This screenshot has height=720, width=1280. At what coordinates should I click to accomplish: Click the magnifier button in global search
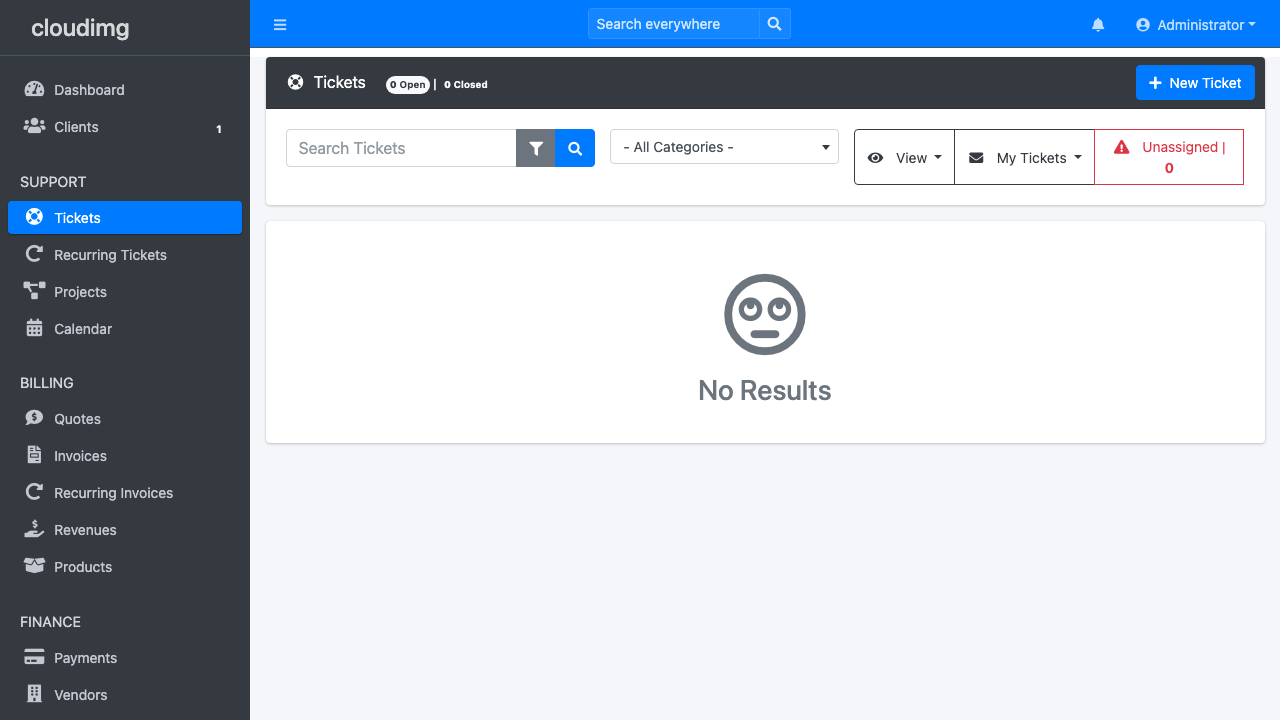point(775,24)
